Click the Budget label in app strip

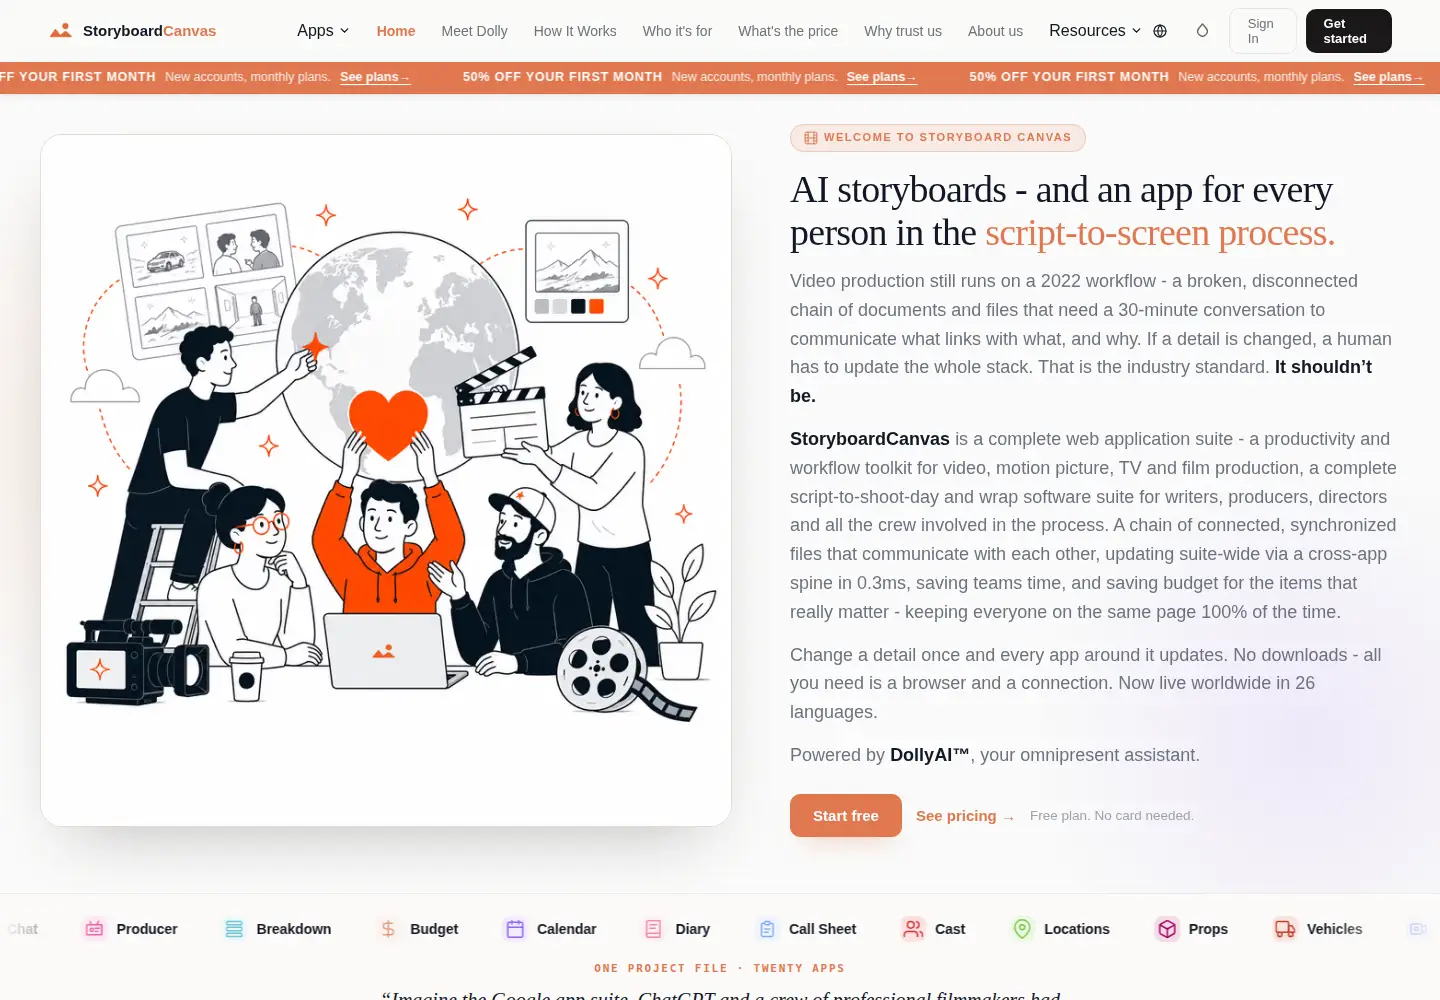pyautogui.click(x=434, y=929)
